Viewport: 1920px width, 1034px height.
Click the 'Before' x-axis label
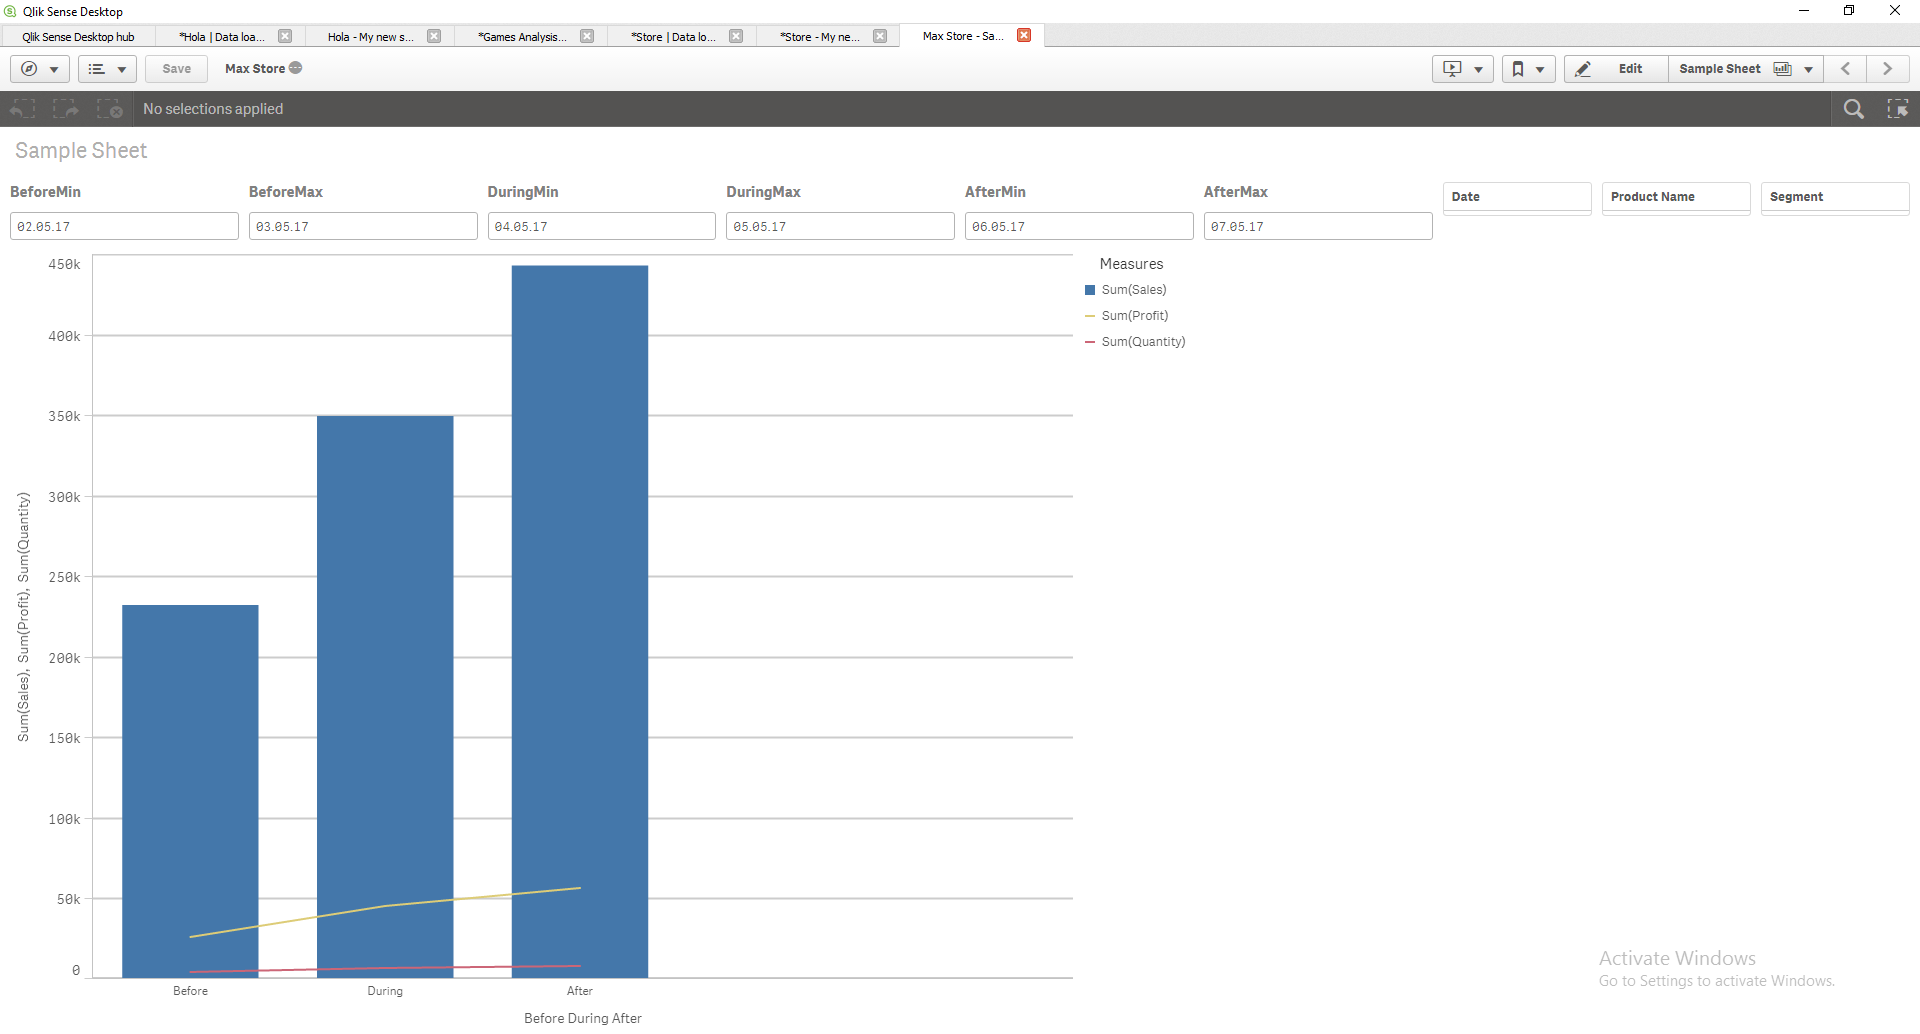[190, 991]
